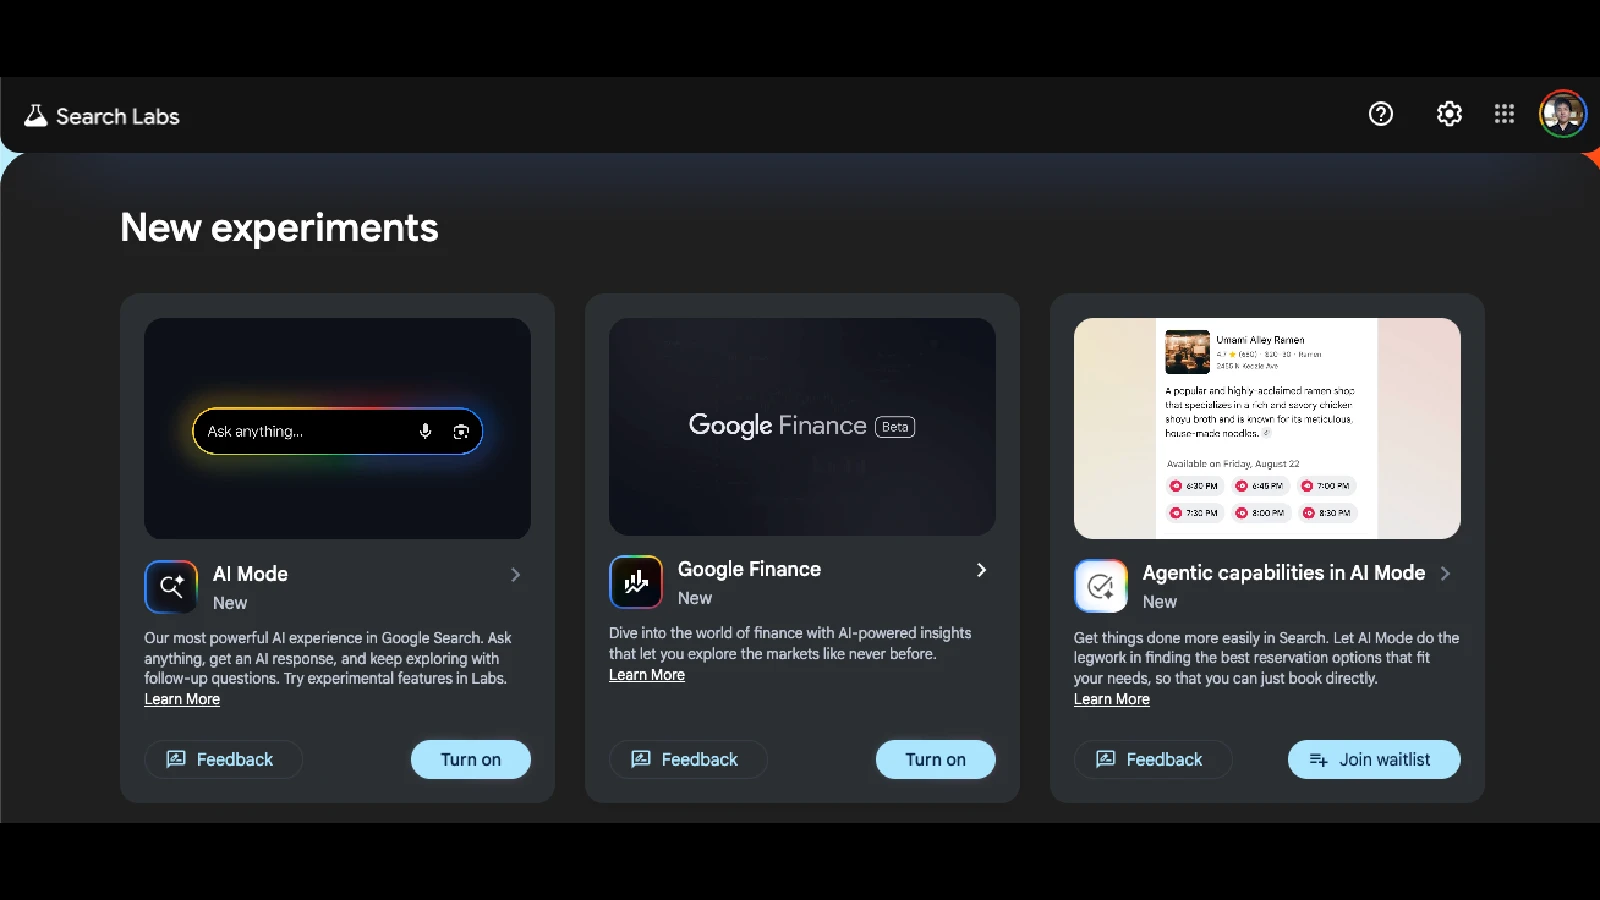Open Learn More link under AI Mode
This screenshot has width=1600, height=900.
[x=182, y=699]
